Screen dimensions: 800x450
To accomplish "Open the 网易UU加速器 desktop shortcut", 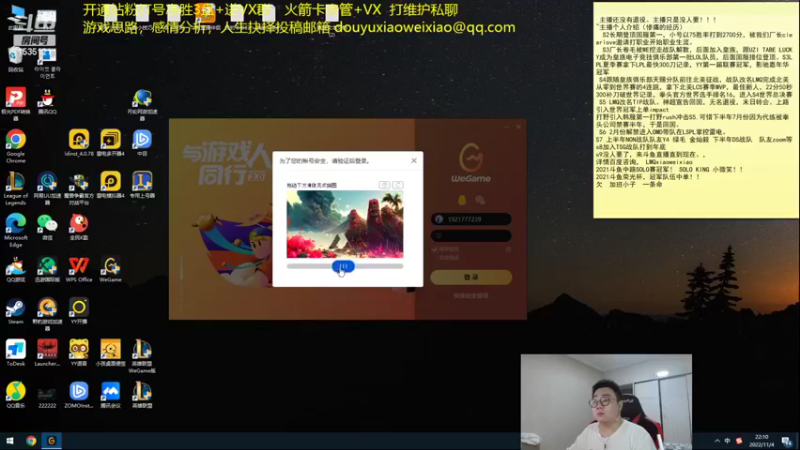I will pos(47,188).
